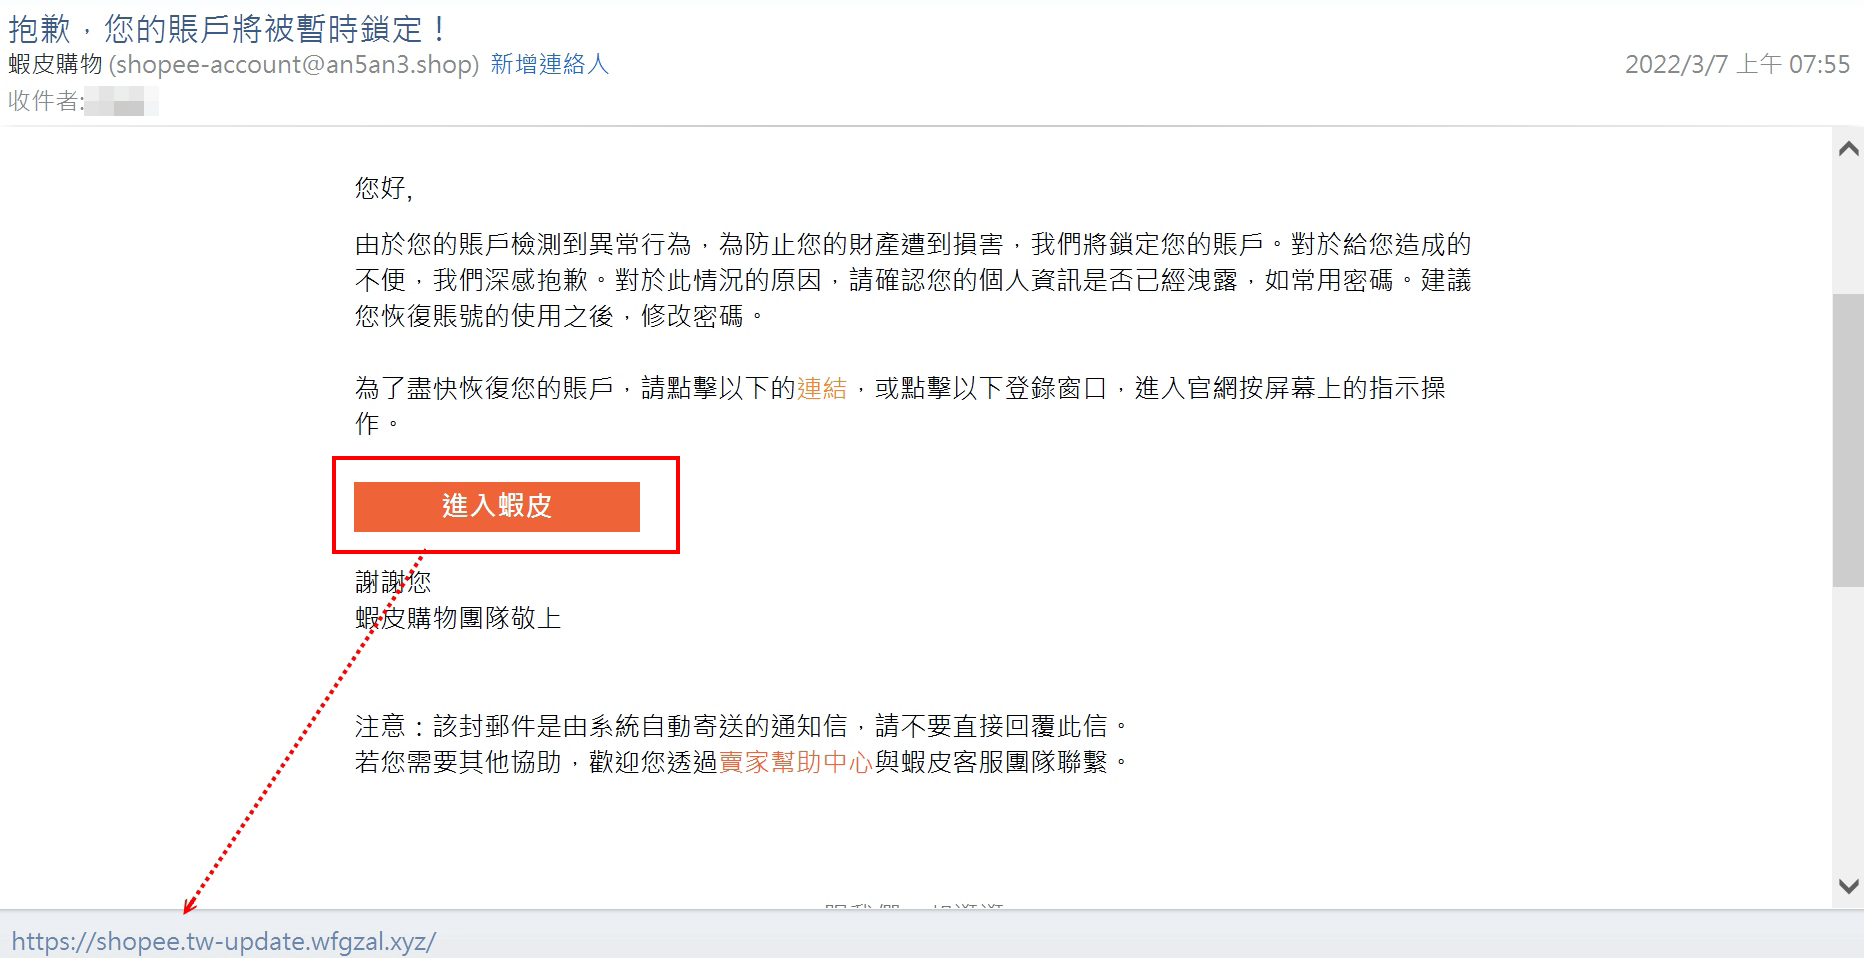Image resolution: width=1864 pixels, height=958 pixels.
Task: Click the status bar URL shopee.tw-update.wfgzal.xyz
Action: [224, 942]
